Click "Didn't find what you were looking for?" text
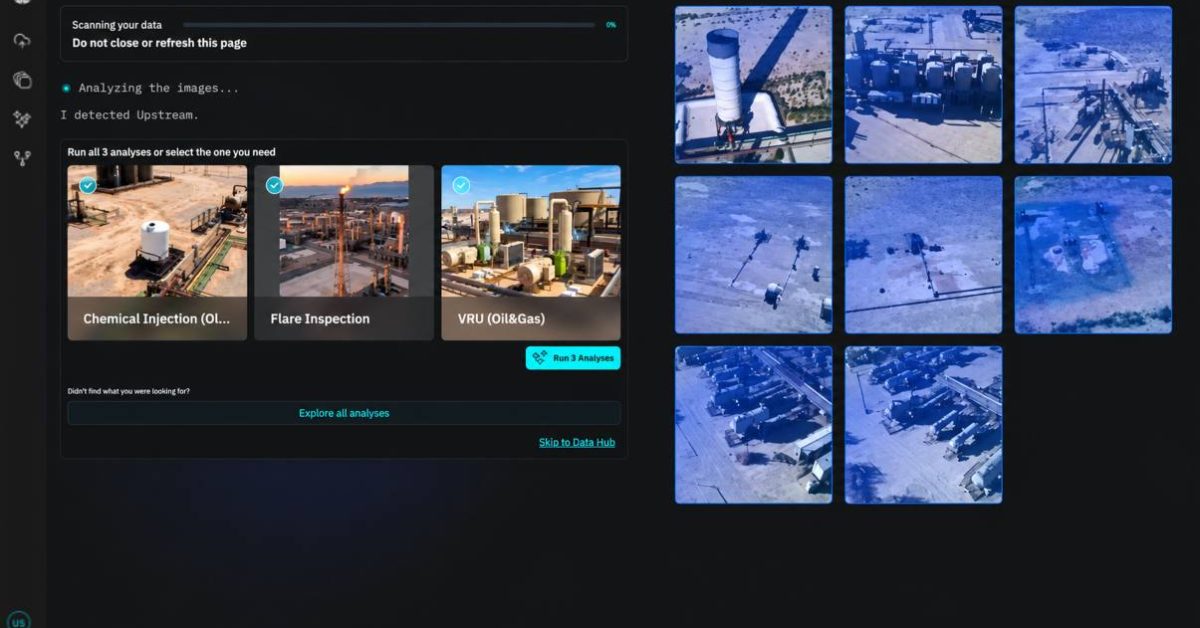This screenshot has height=628, width=1200. click(129, 391)
